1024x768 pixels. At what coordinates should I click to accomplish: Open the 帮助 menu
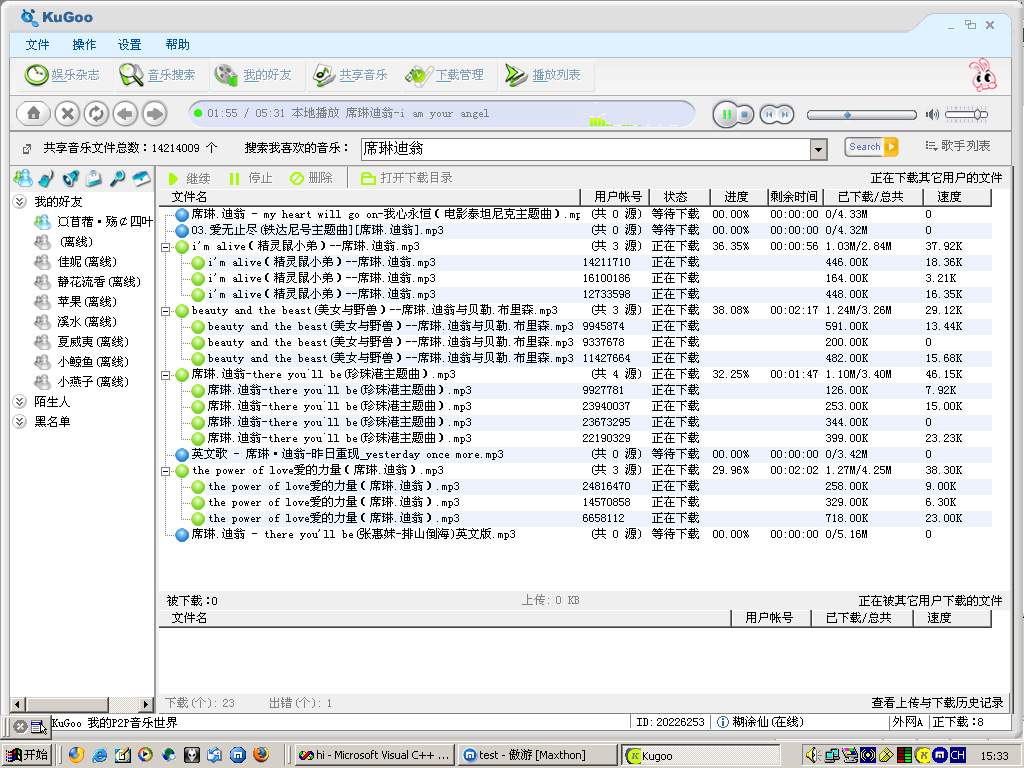click(x=177, y=44)
